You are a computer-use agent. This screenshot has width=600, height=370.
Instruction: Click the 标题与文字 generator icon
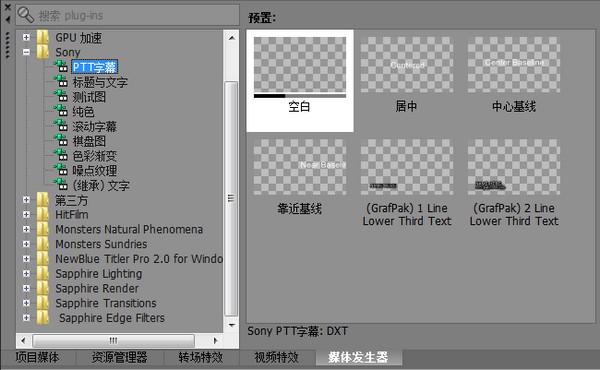click(61, 81)
